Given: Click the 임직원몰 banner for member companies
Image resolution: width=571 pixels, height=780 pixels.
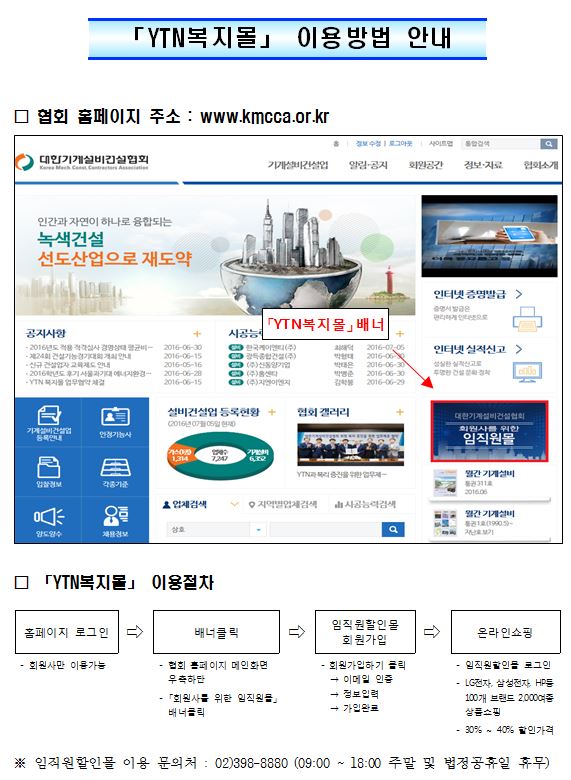Looking at the screenshot, I should (489, 431).
